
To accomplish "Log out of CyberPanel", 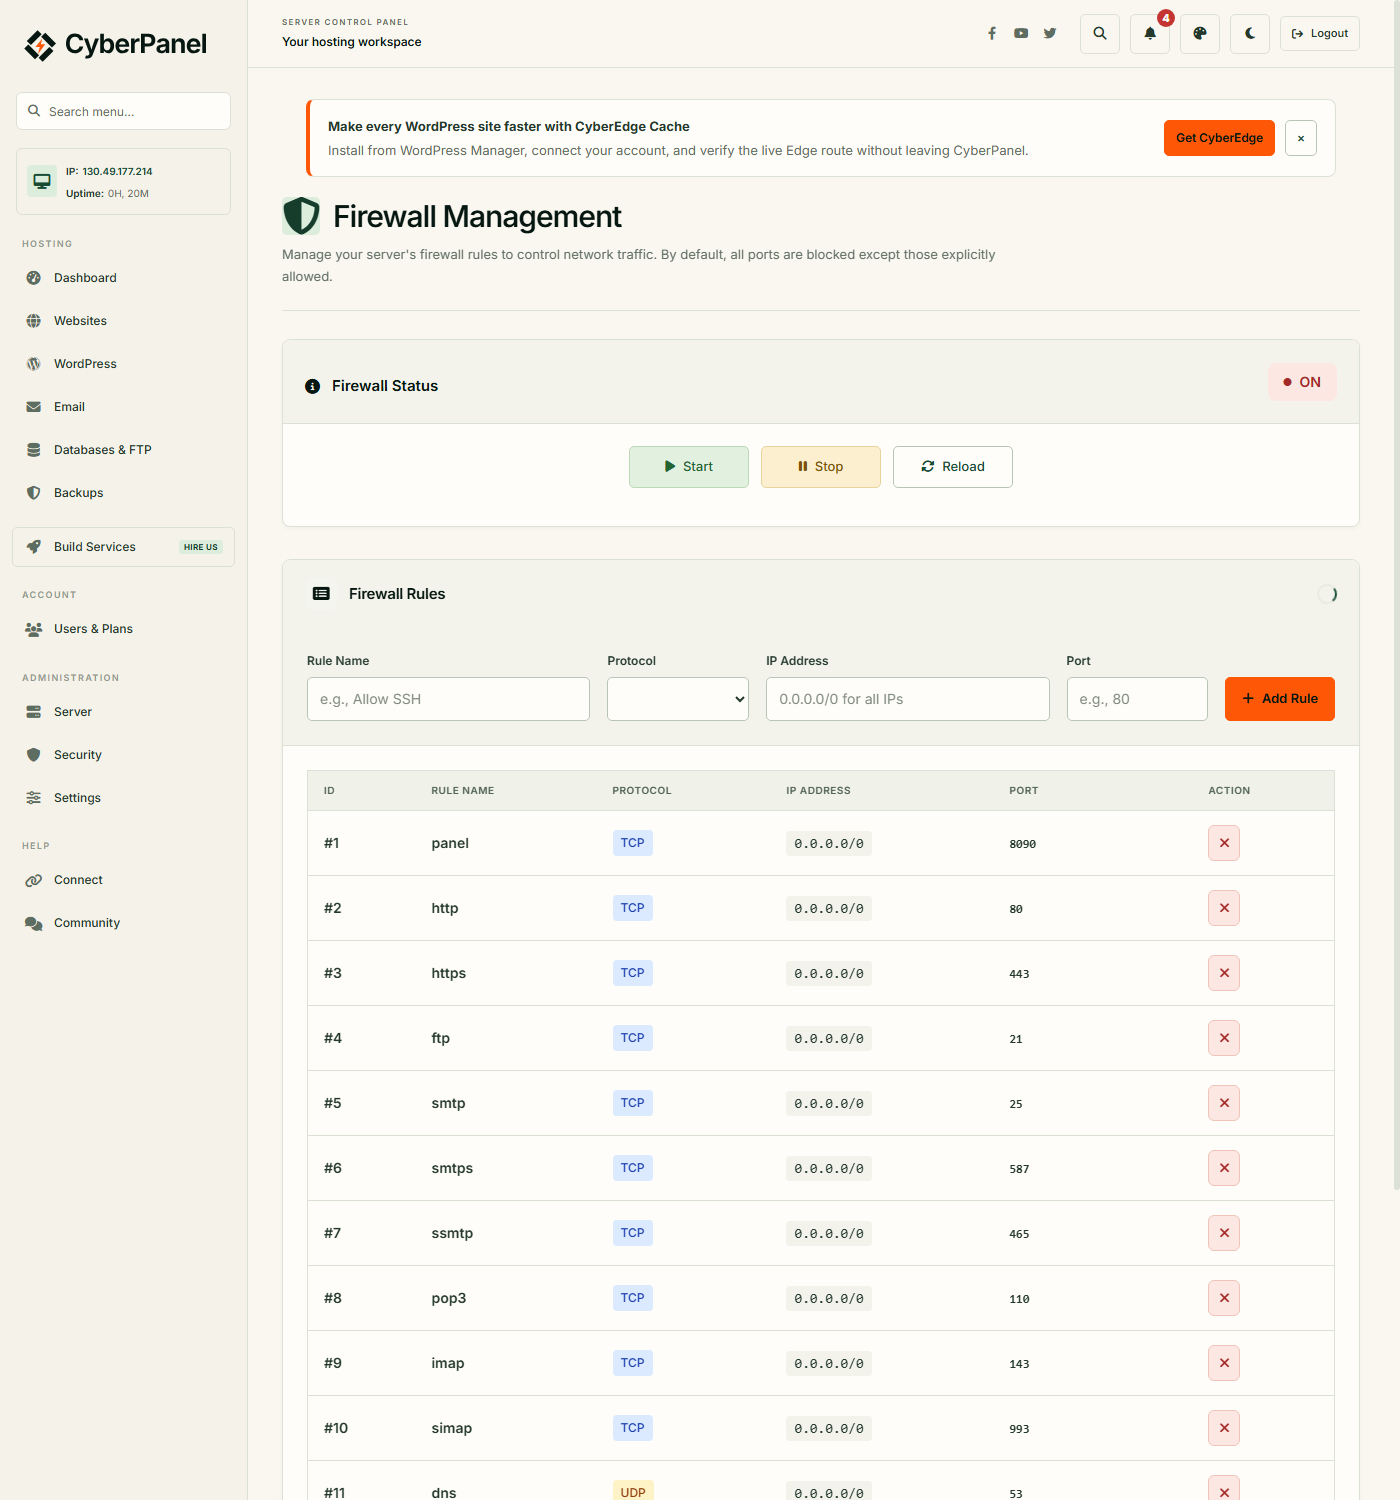I will pos(1320,33).
